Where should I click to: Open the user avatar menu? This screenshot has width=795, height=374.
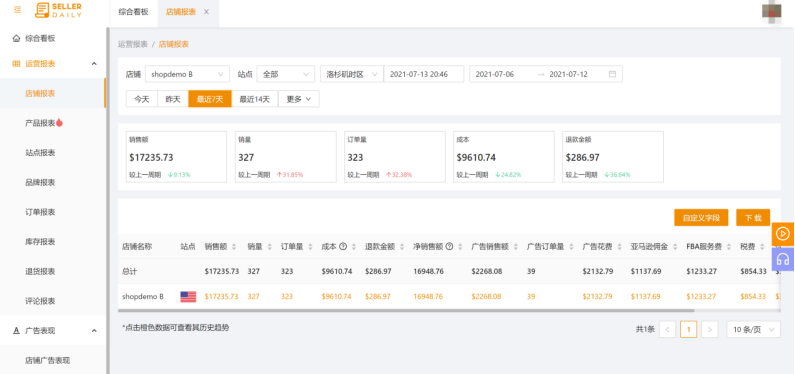[772, 12]
